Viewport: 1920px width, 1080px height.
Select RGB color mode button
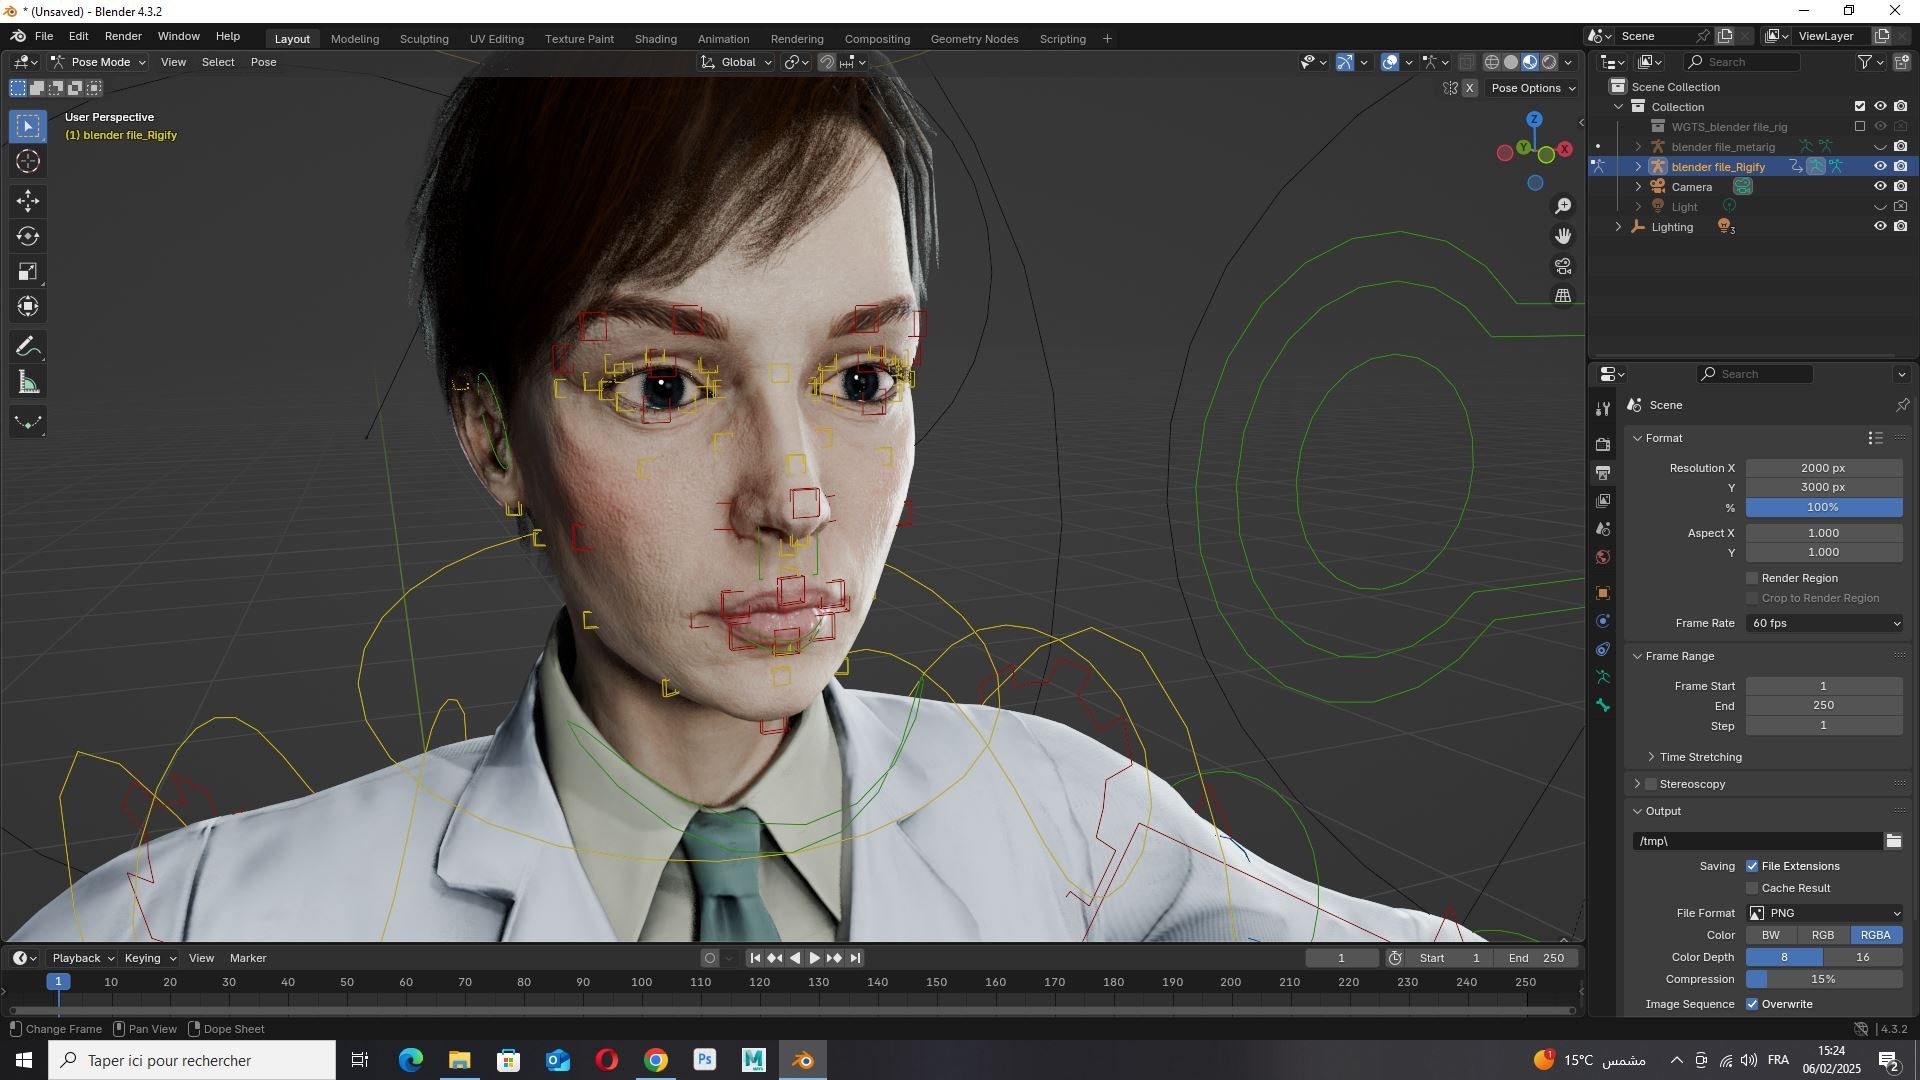[1822, 935]
